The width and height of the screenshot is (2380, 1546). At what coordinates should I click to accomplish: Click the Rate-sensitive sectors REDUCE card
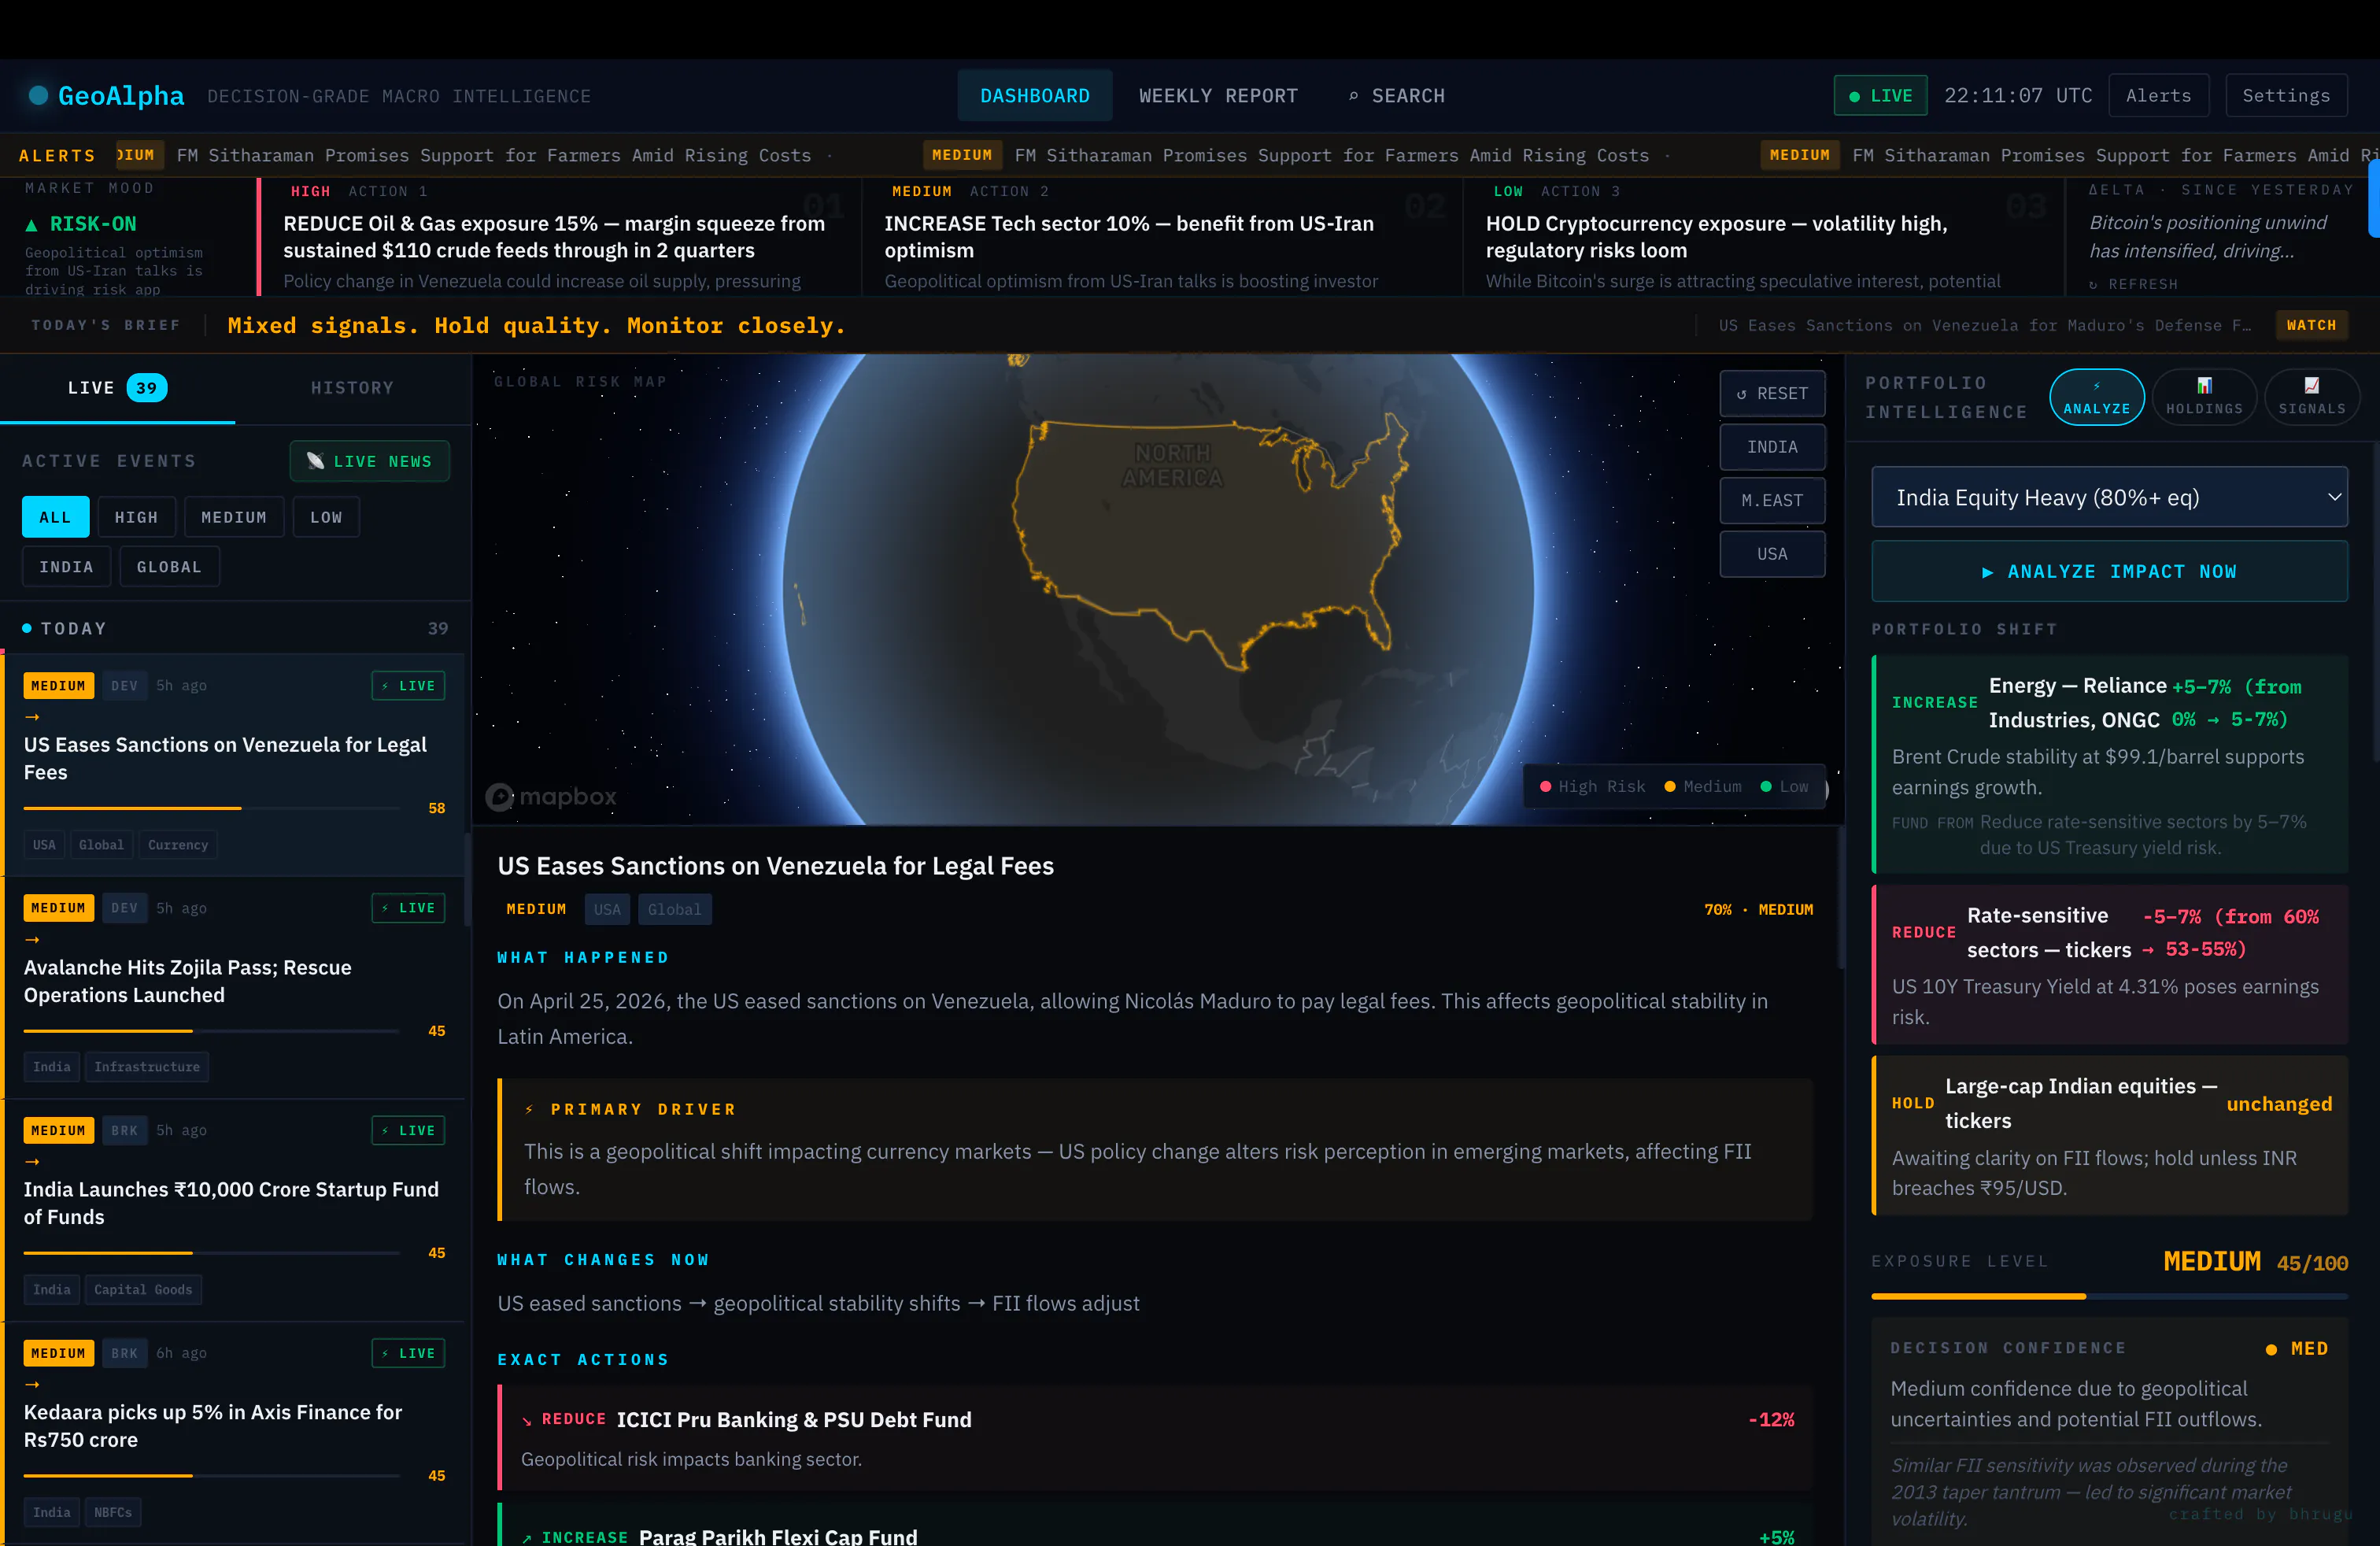click(x=2110, y=965)
